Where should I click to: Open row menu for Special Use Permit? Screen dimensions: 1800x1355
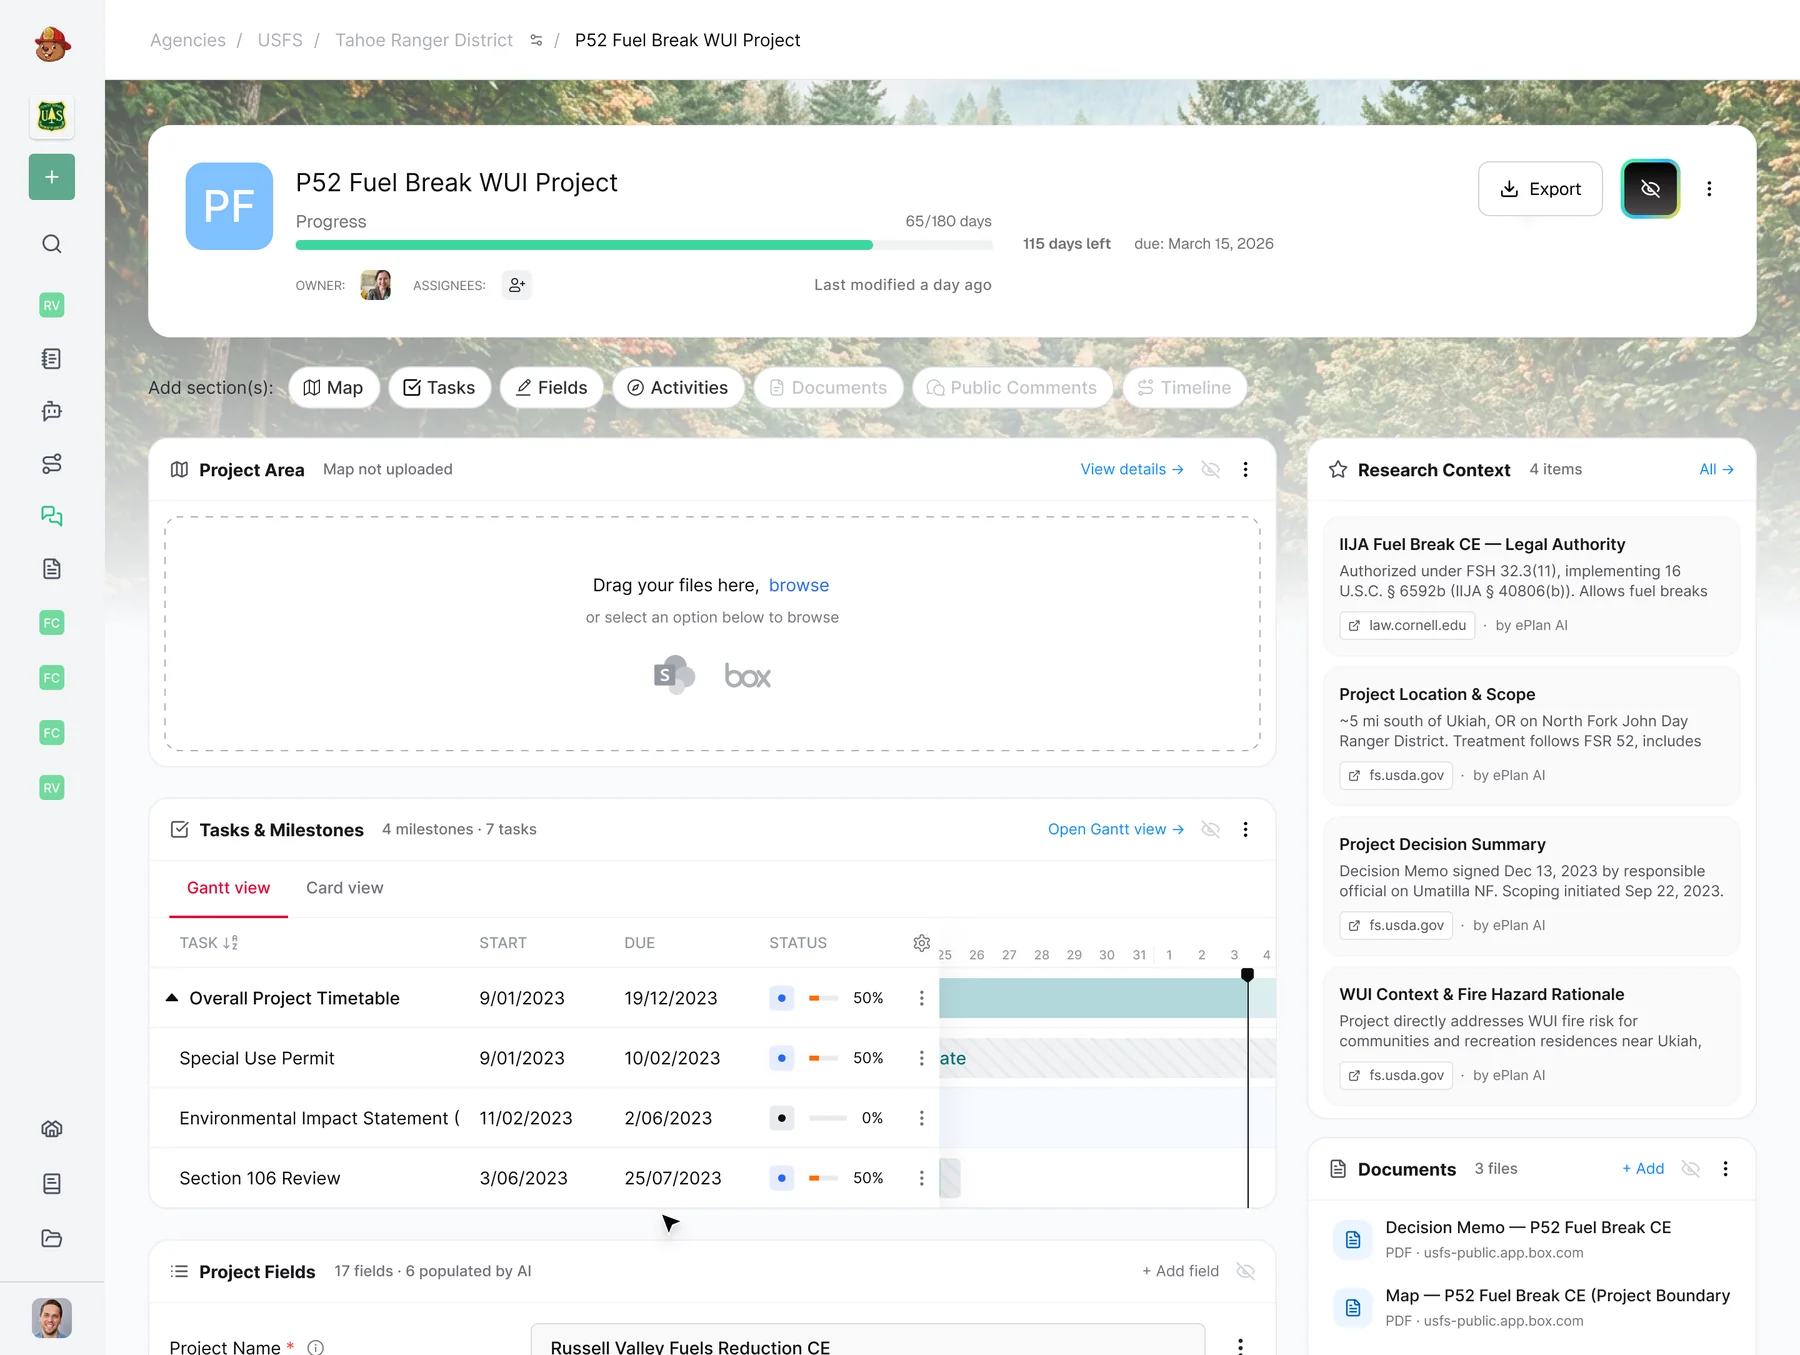[x=922, y=1058]
